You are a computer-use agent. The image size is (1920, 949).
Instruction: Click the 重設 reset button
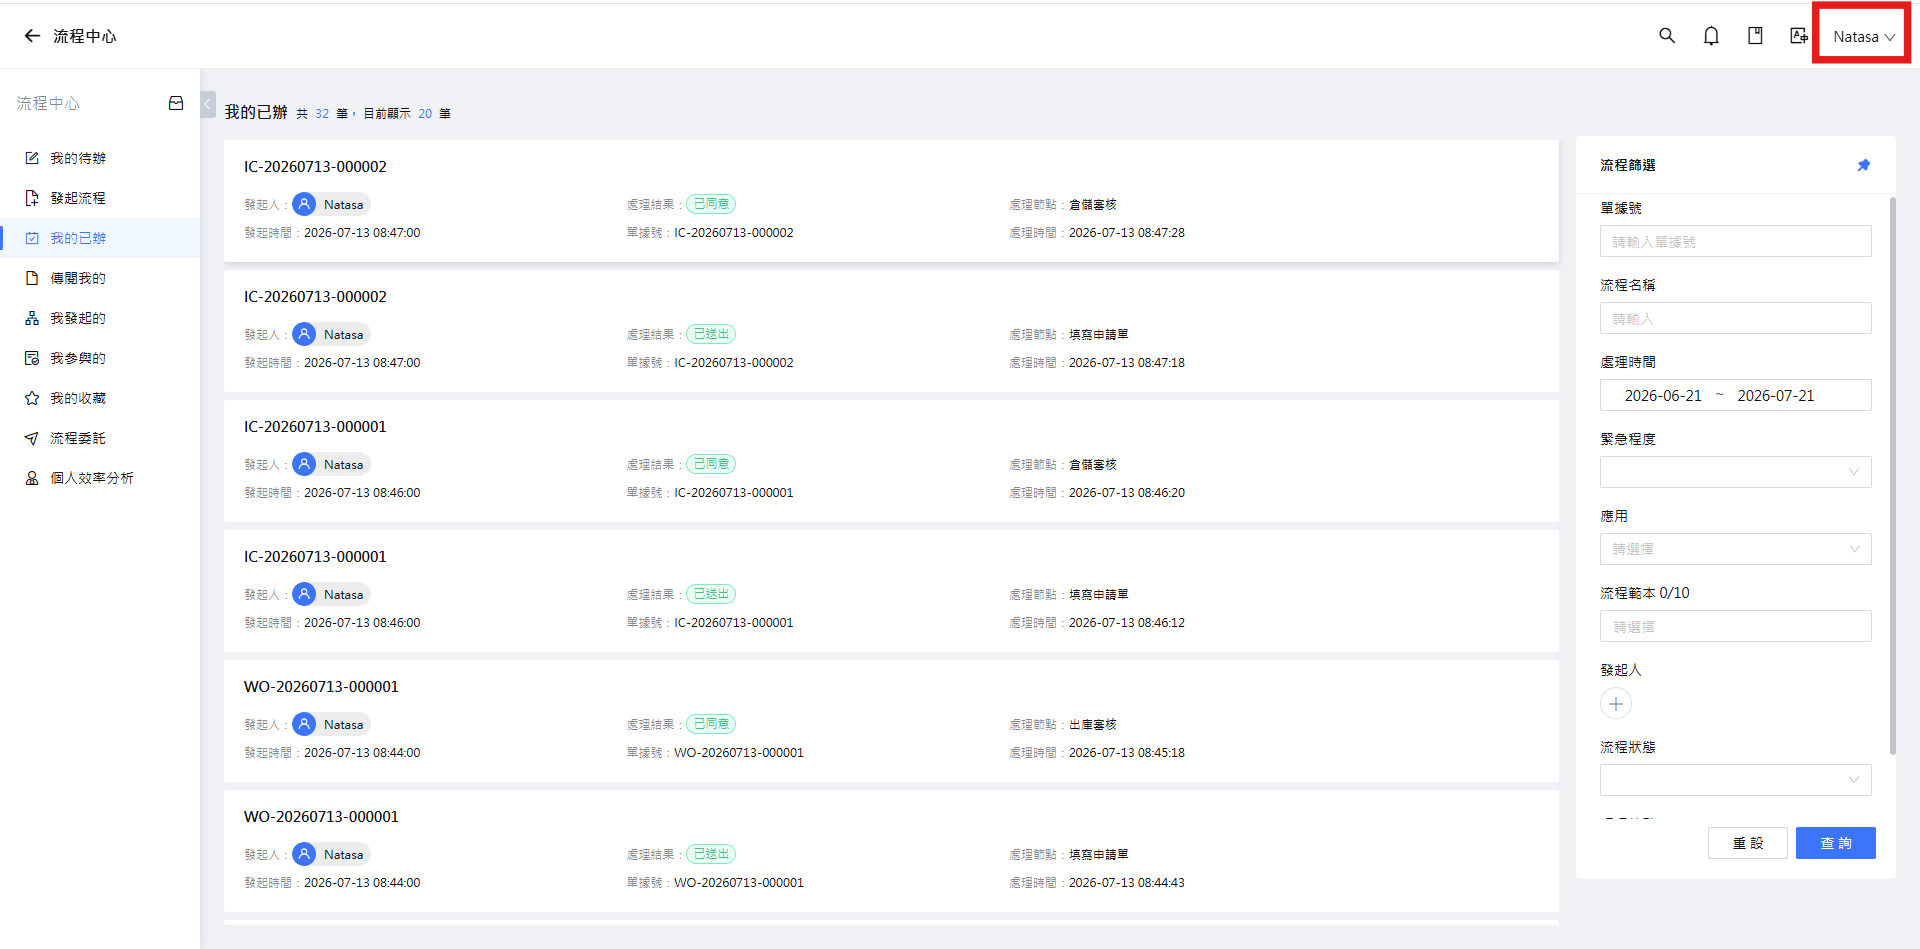[x=1748, y=843]
